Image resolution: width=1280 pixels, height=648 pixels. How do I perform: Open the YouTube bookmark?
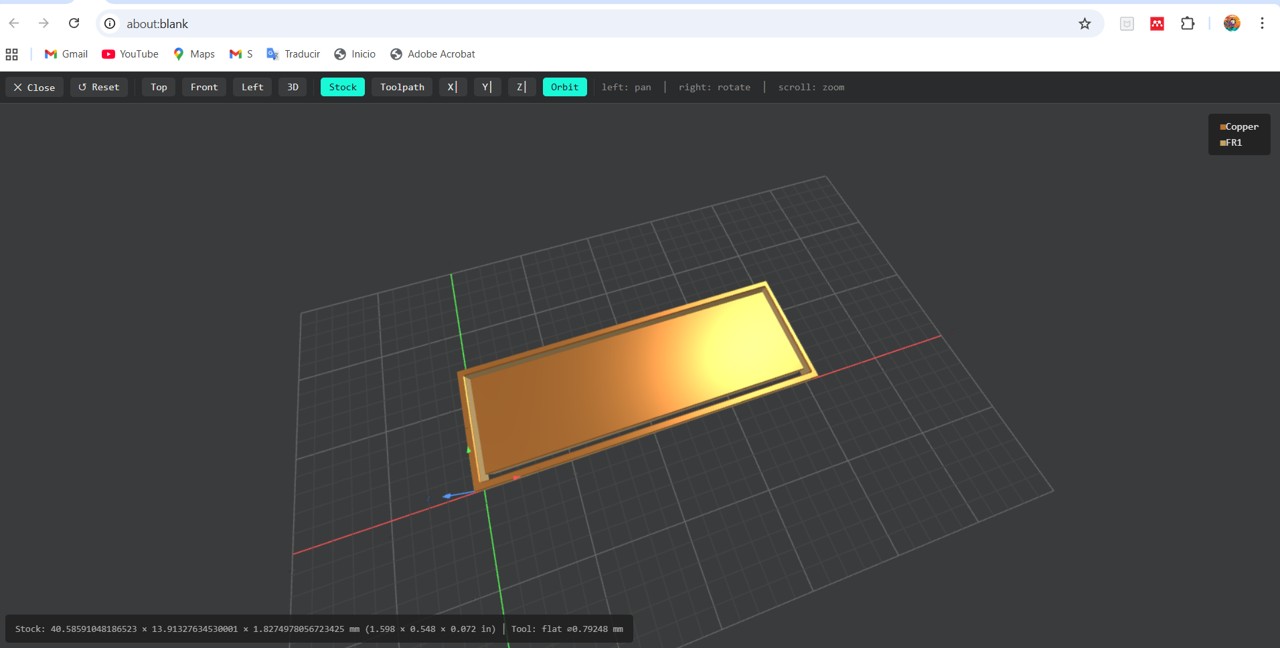coord(130,54)
